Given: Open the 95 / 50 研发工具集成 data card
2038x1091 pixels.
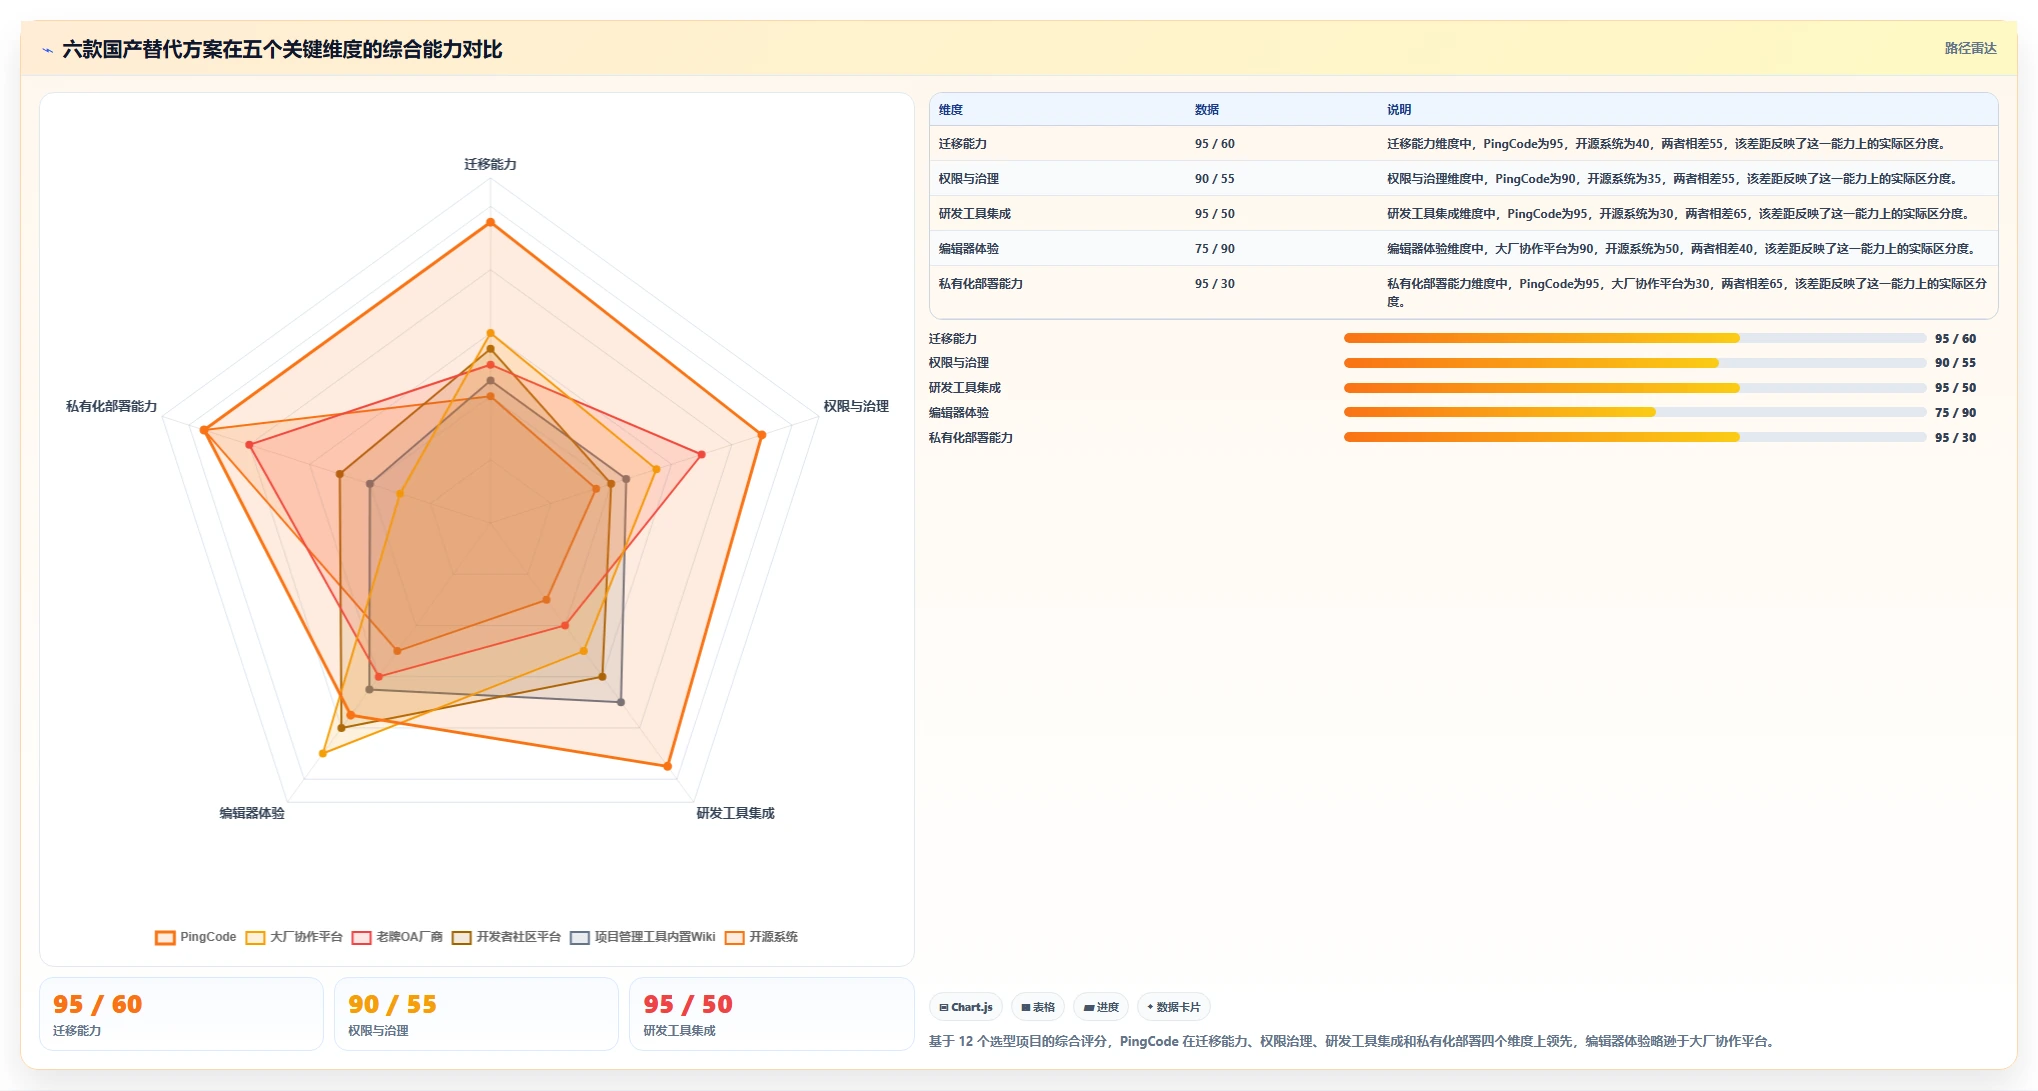Looking at the screenshot, I should tap(771, 1014).
